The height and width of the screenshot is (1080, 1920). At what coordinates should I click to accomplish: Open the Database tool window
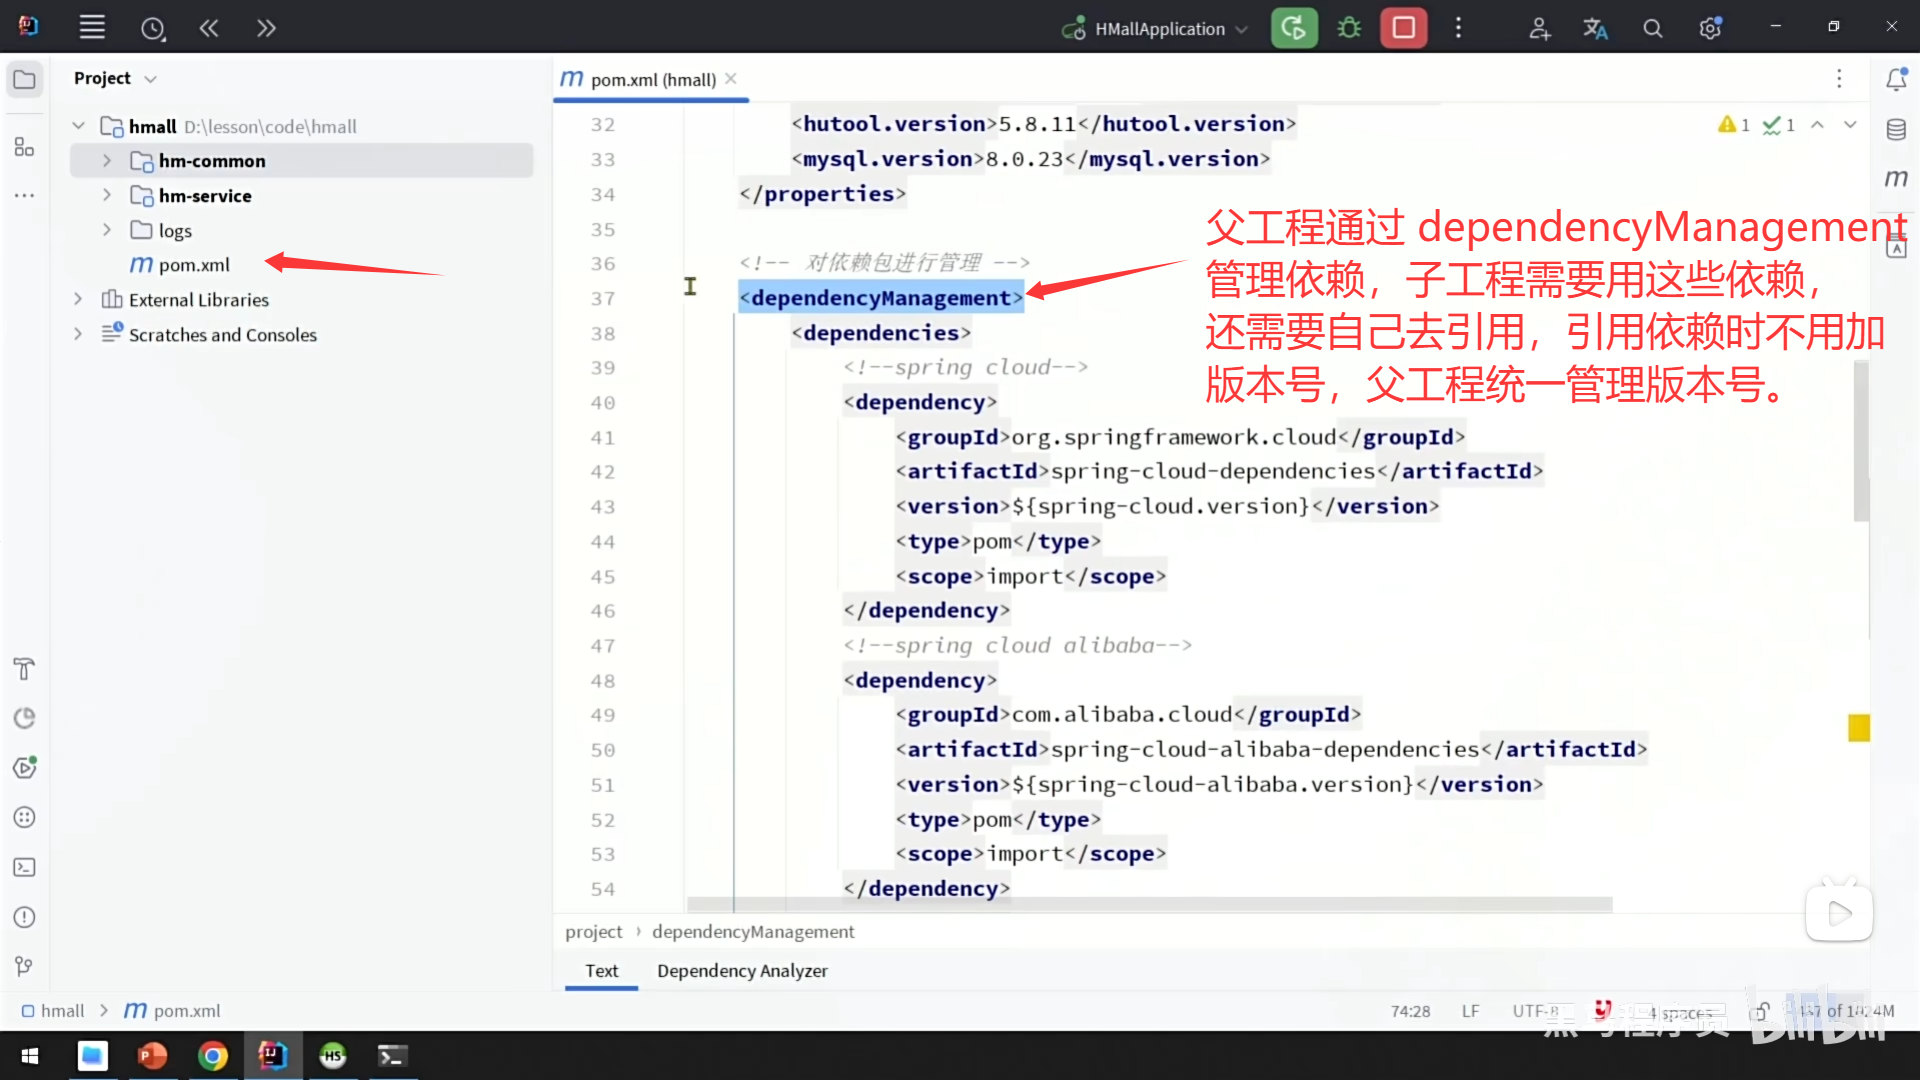point(1896,130)
